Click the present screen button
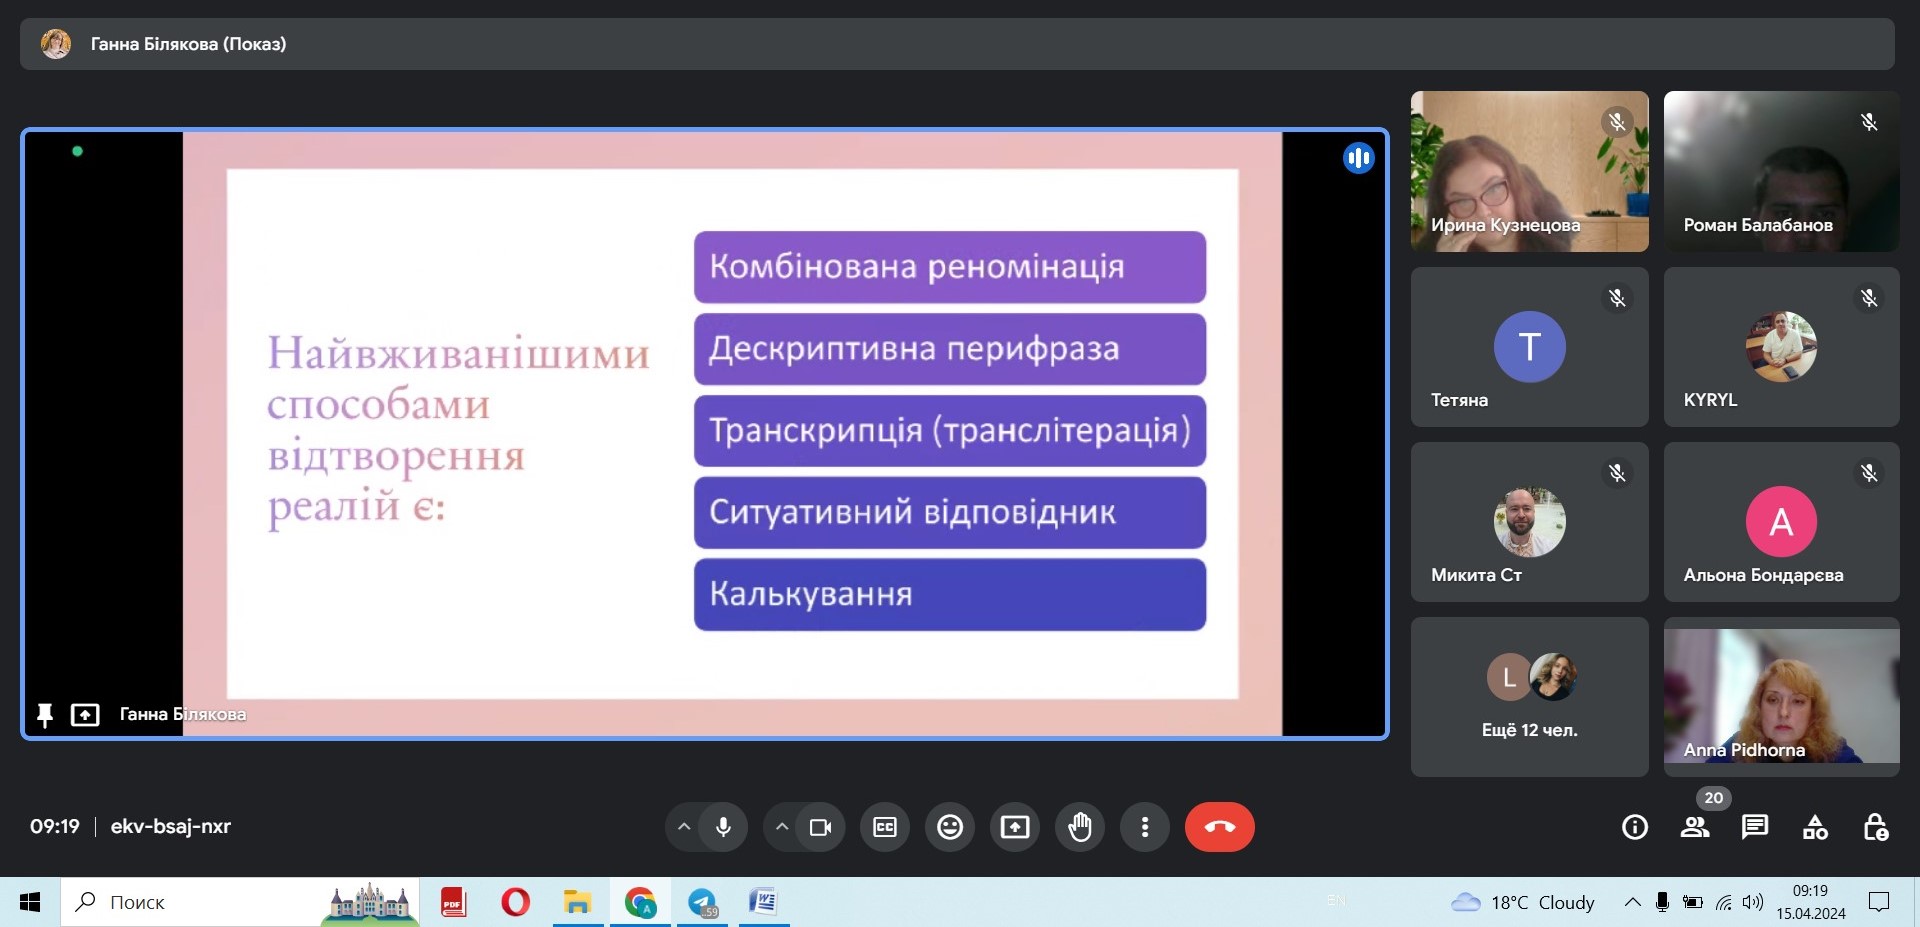Image resolution: width=1920 pixels, height=927 pixels. tap(1015, 827)
